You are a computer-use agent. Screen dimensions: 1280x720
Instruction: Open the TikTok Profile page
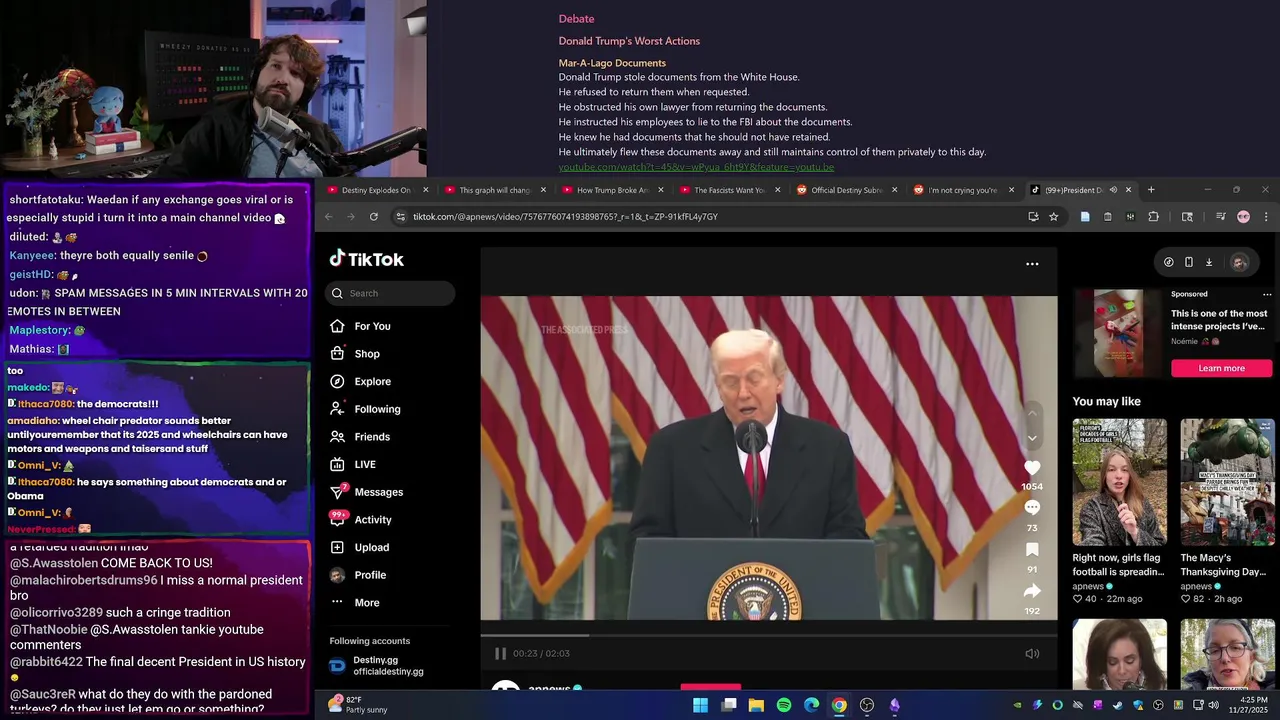pyautogui.click(x=358, y=575)
